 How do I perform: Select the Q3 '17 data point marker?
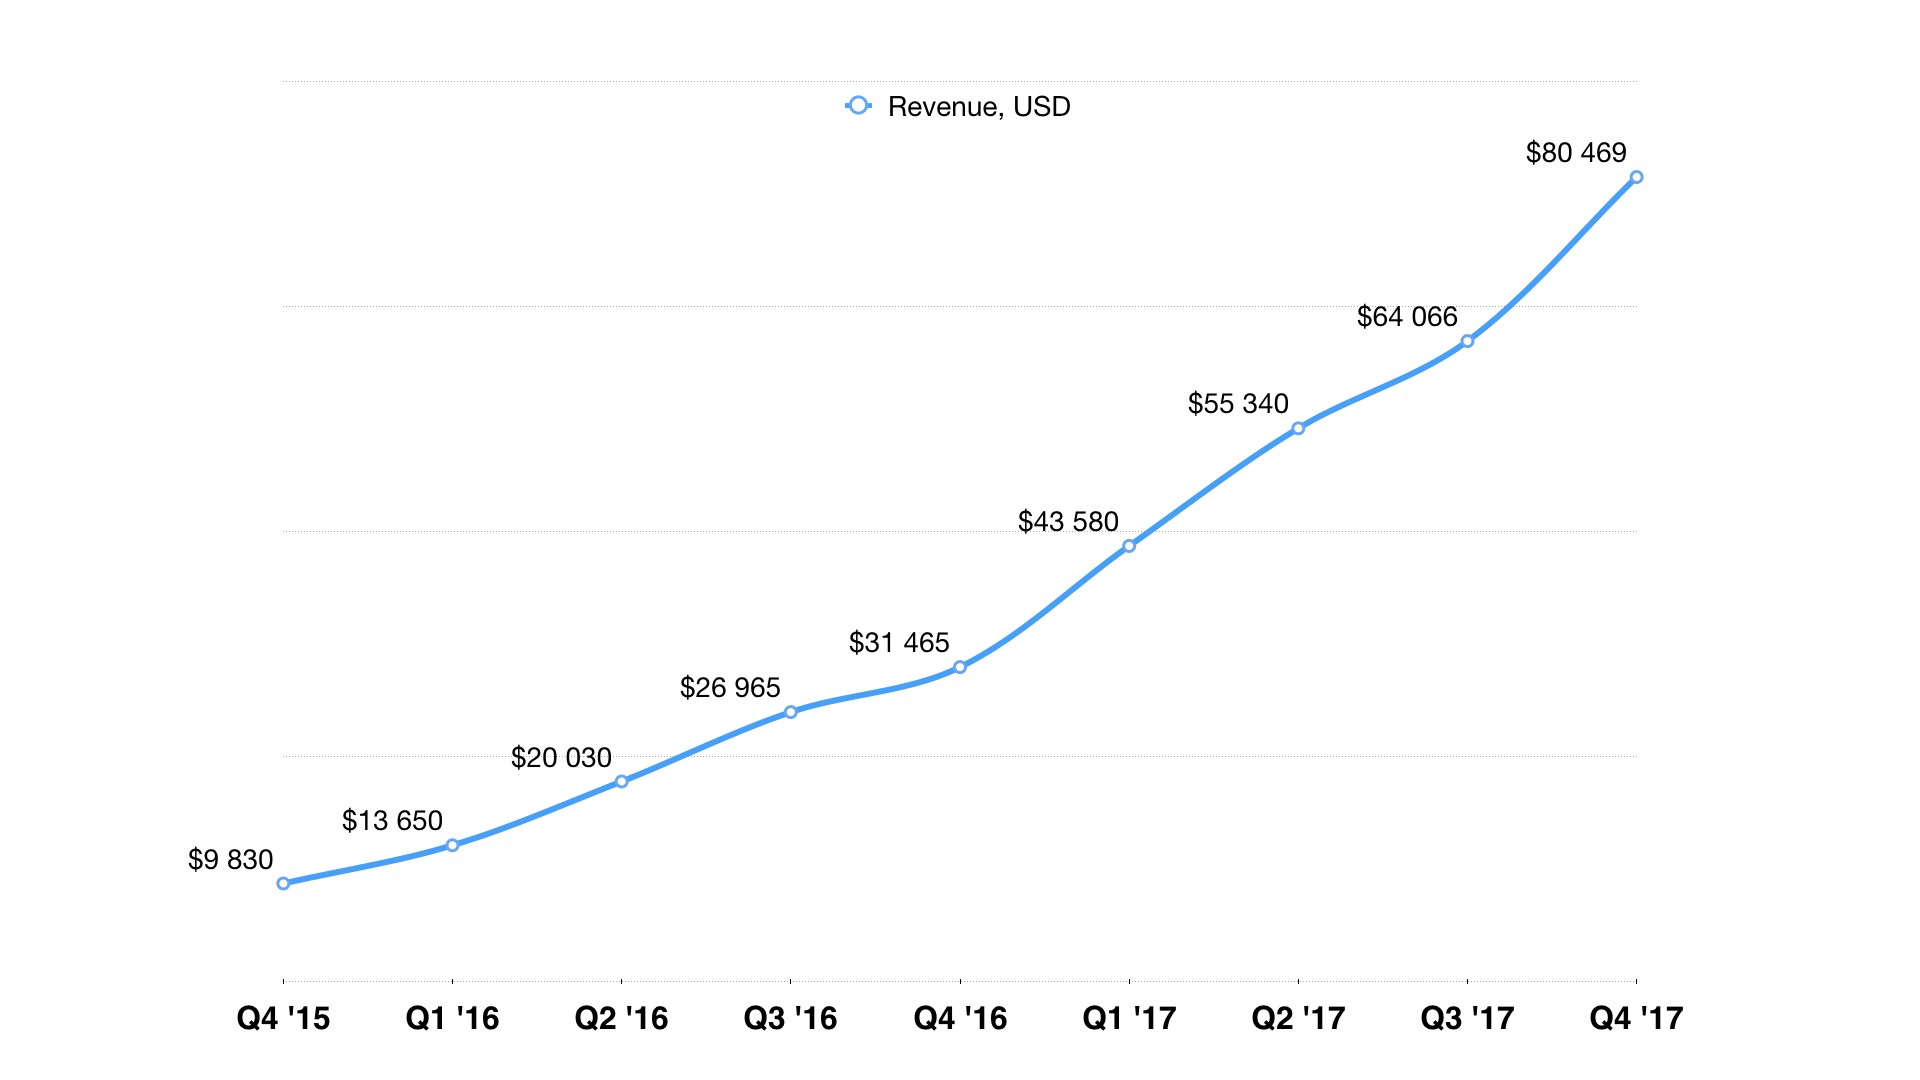click(x=1467, y=341)
